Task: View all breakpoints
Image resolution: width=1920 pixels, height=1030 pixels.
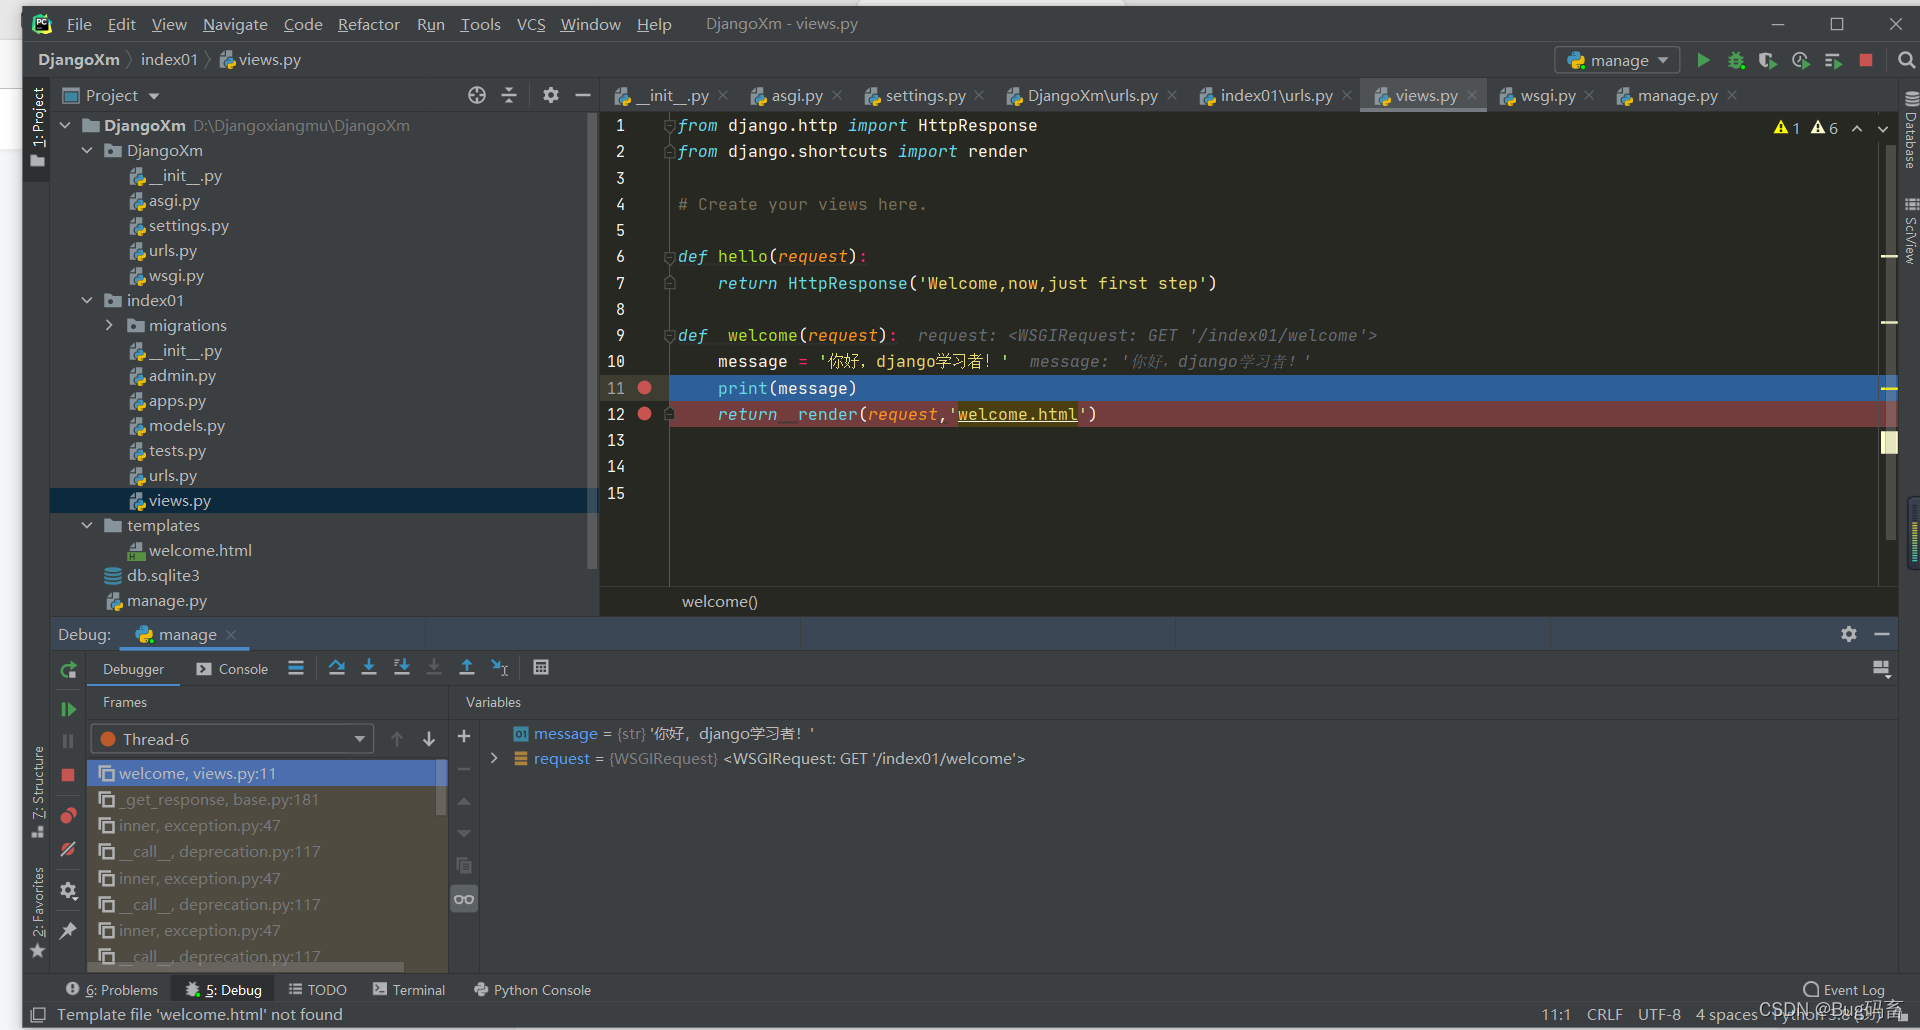Action: tap(68, 815)
